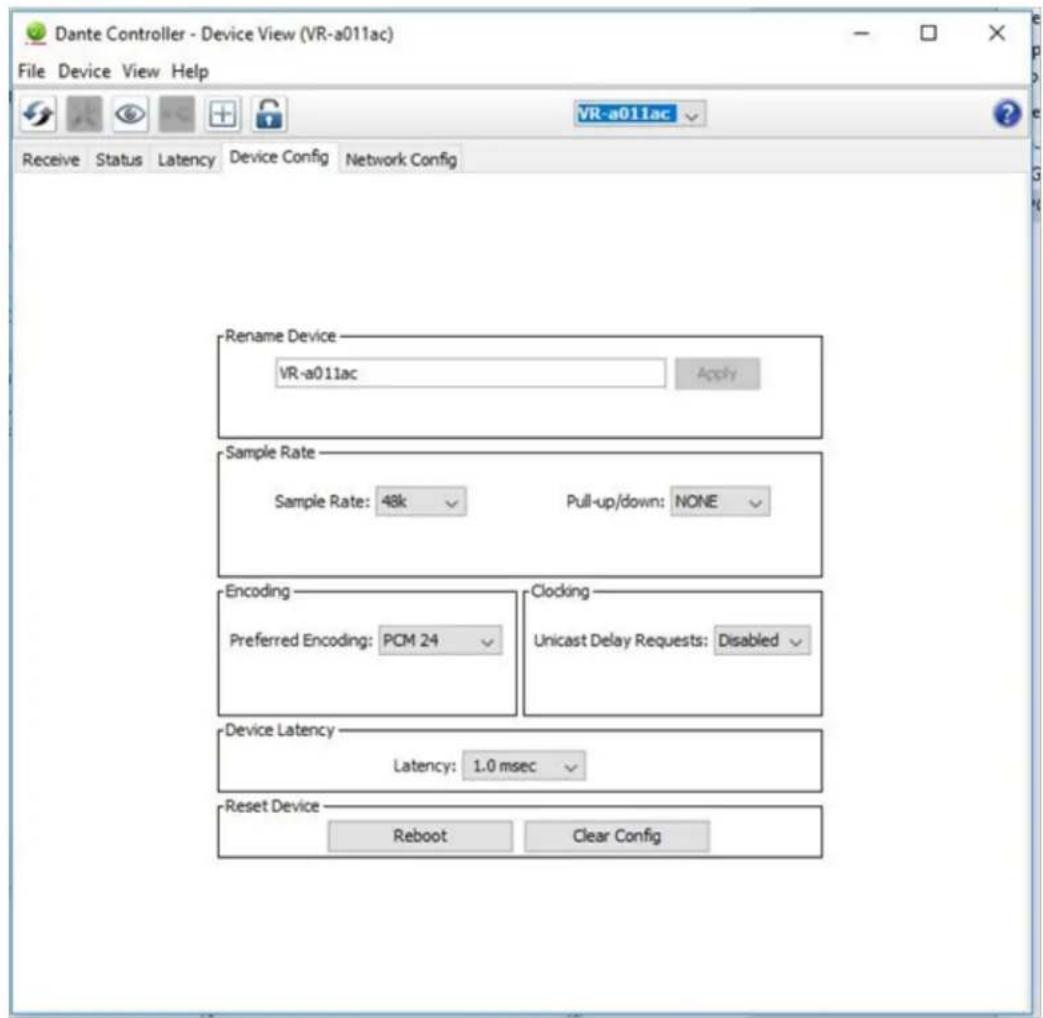Click the Apply rename button
1043x1018 pixels.
(x=717, y=373)
